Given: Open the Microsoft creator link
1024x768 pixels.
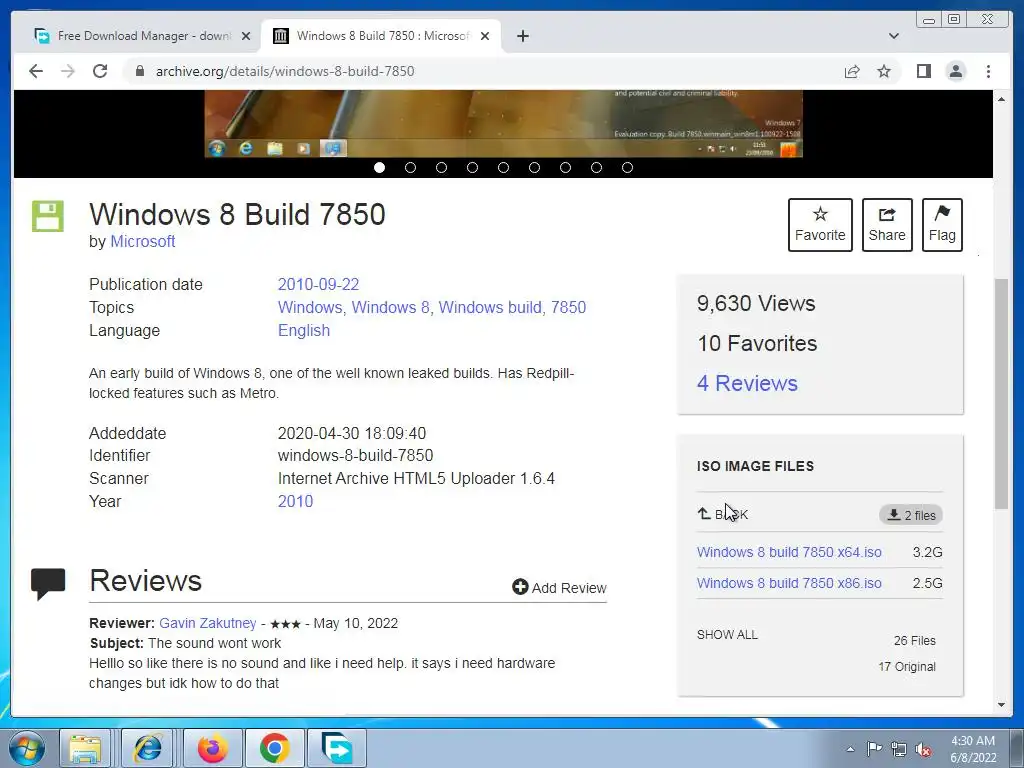Looking at the screenshot, I should (142, 242).
